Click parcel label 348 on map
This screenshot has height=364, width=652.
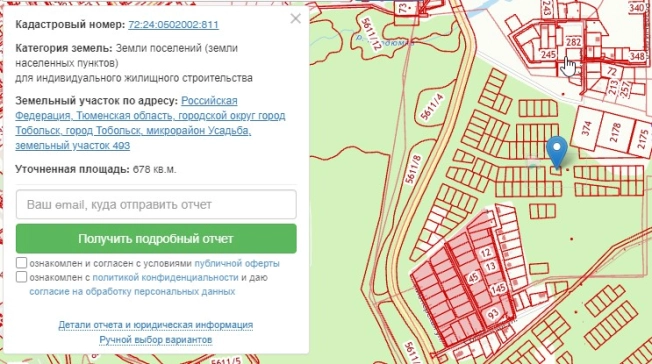[637, 55]
